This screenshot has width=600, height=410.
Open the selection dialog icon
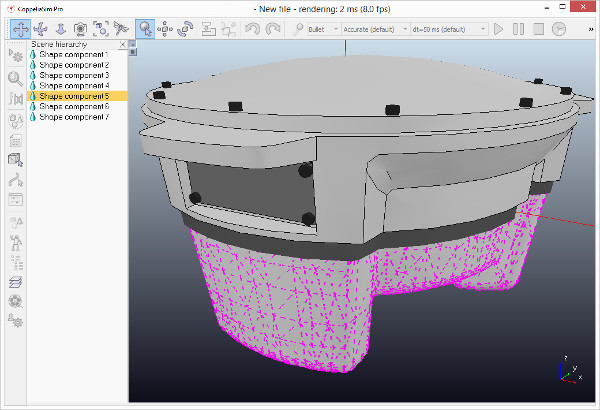point(16,199)
